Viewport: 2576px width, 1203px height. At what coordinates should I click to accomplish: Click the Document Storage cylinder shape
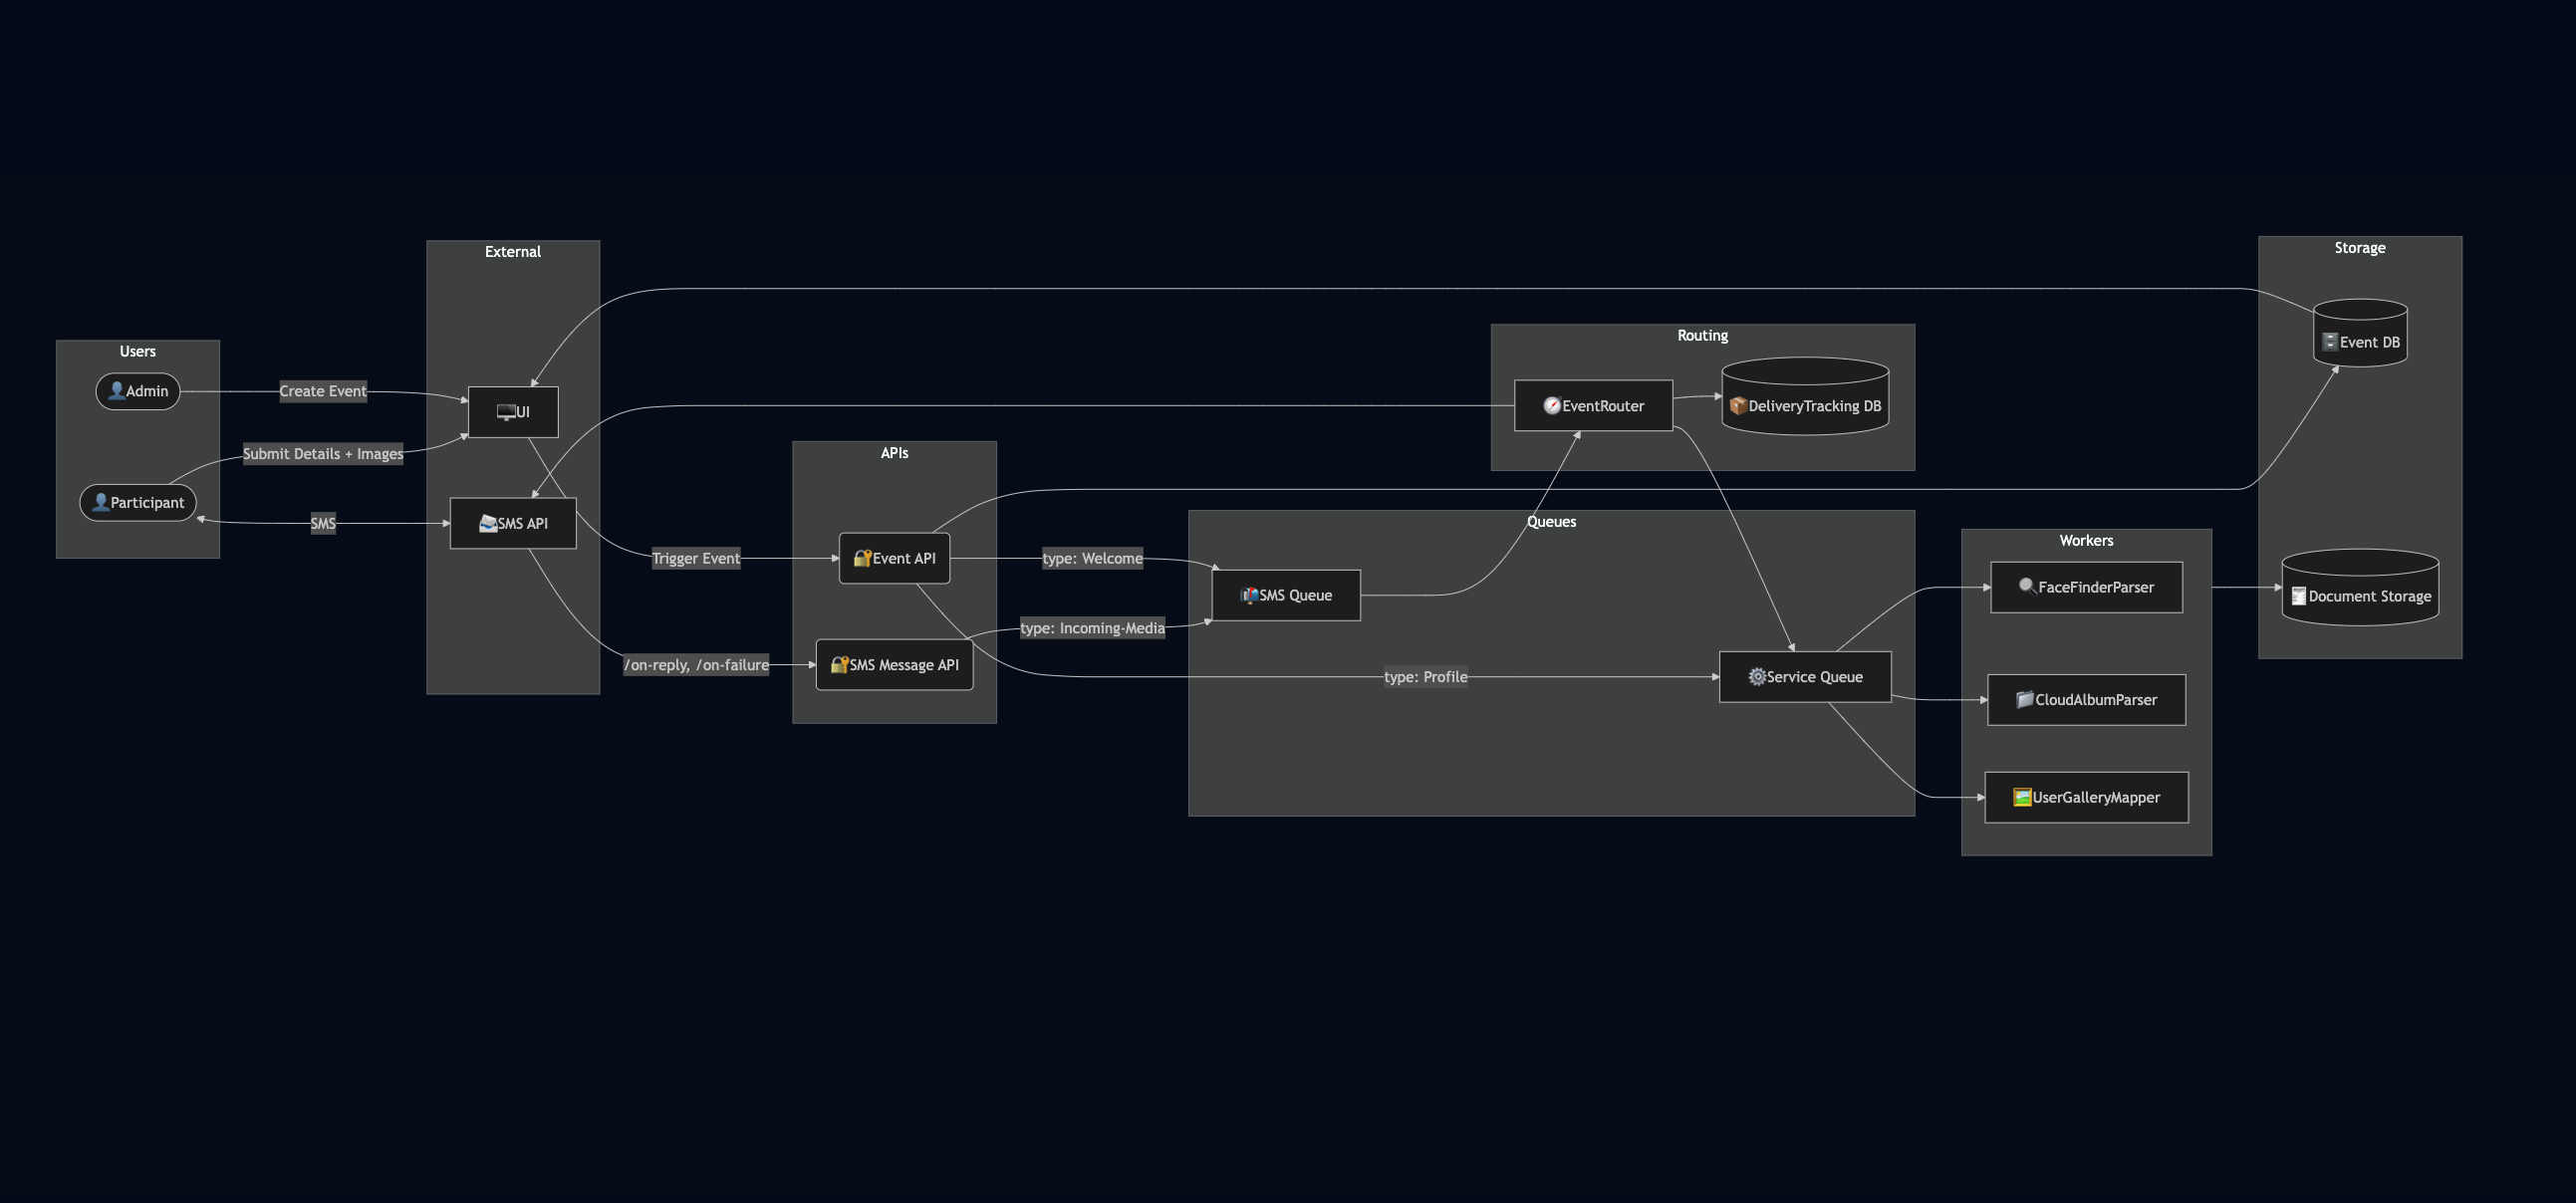2360,589
